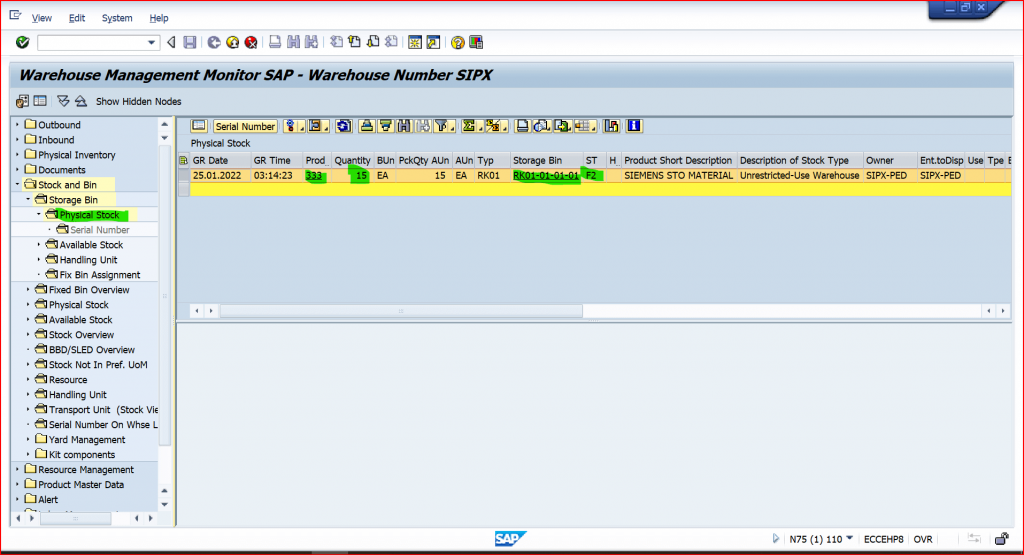Click the Sort Descending icon

click(x=385, y=126)
